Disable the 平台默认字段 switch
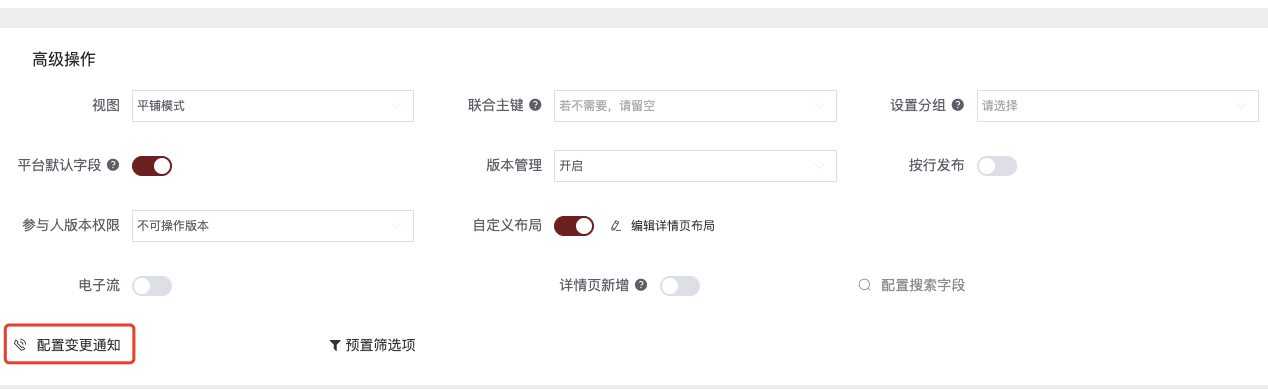 pyautogui.click(x=152, y=166)
